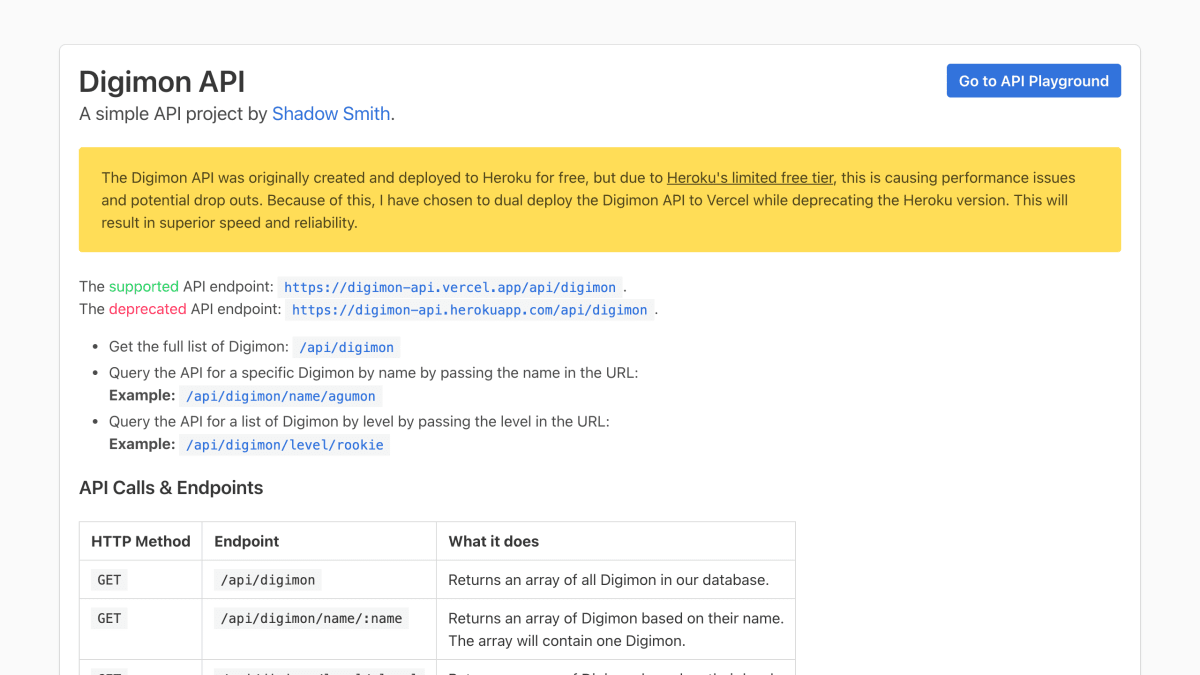Click the GET cell in the /api/digimon/name/:name row
This screenshot has height=675, width=1200.
pos(140,629)
